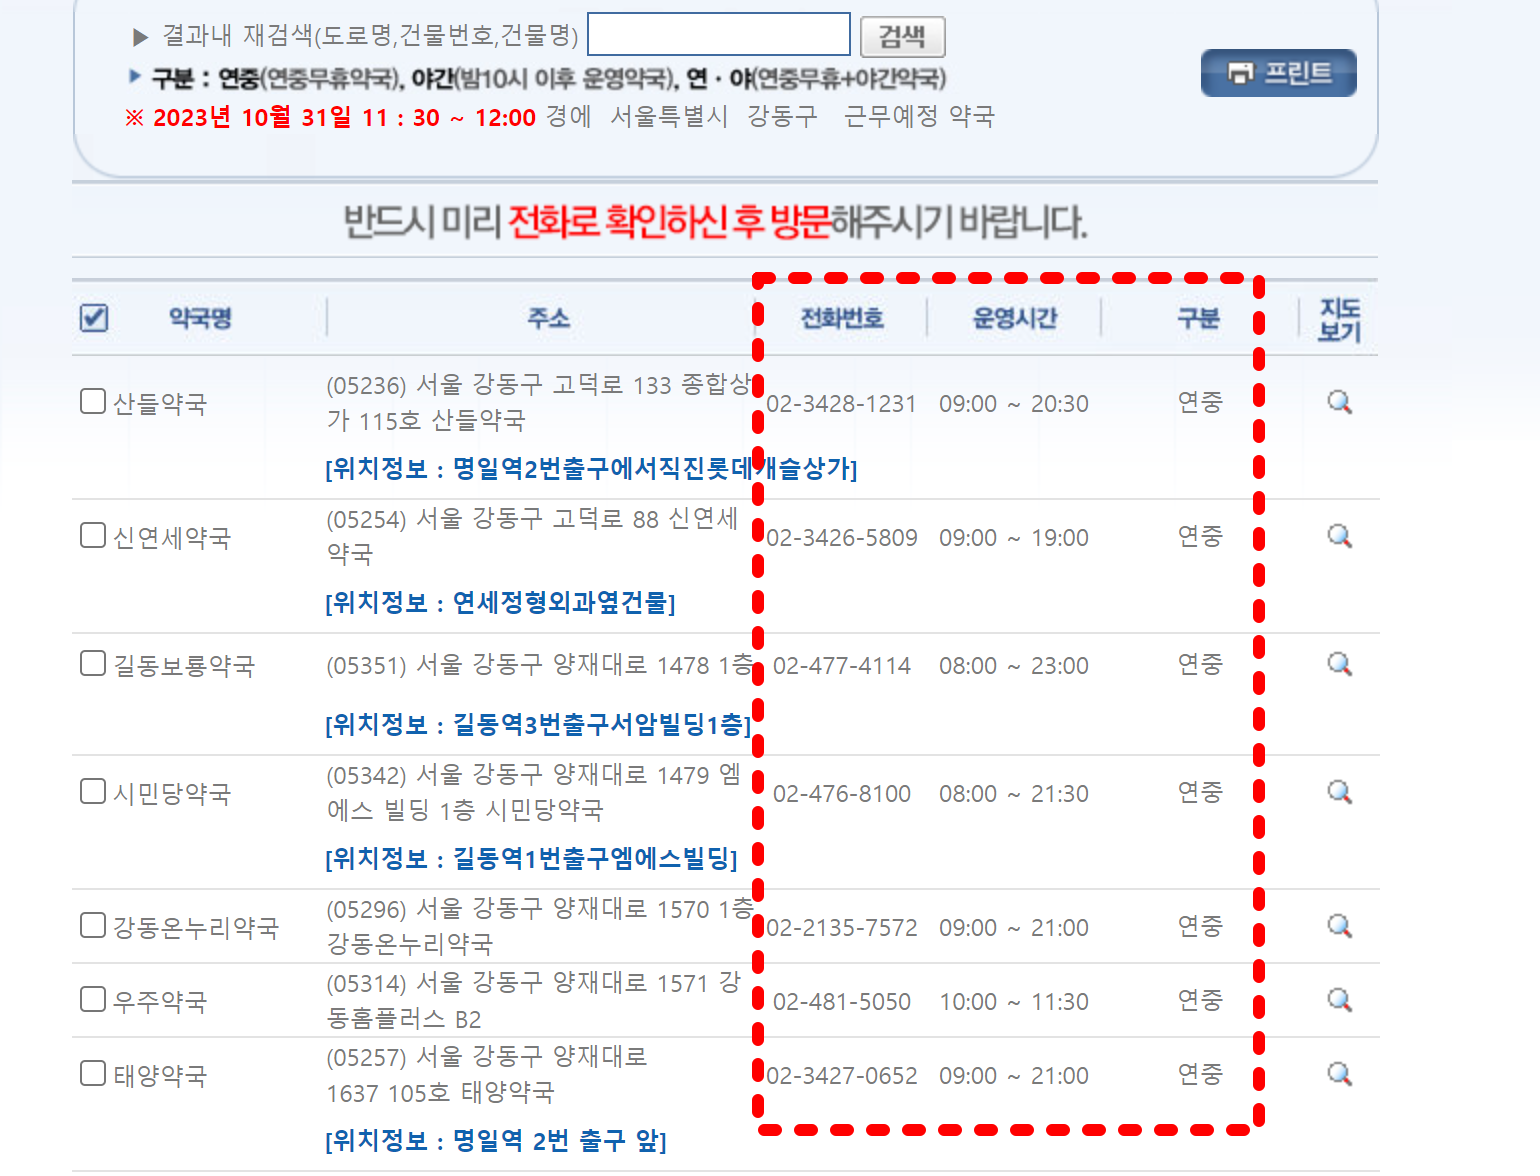
Task: Click location info 명일역2번출구에서직진롯데캐슬상가
Action: (x=591, y=468)
